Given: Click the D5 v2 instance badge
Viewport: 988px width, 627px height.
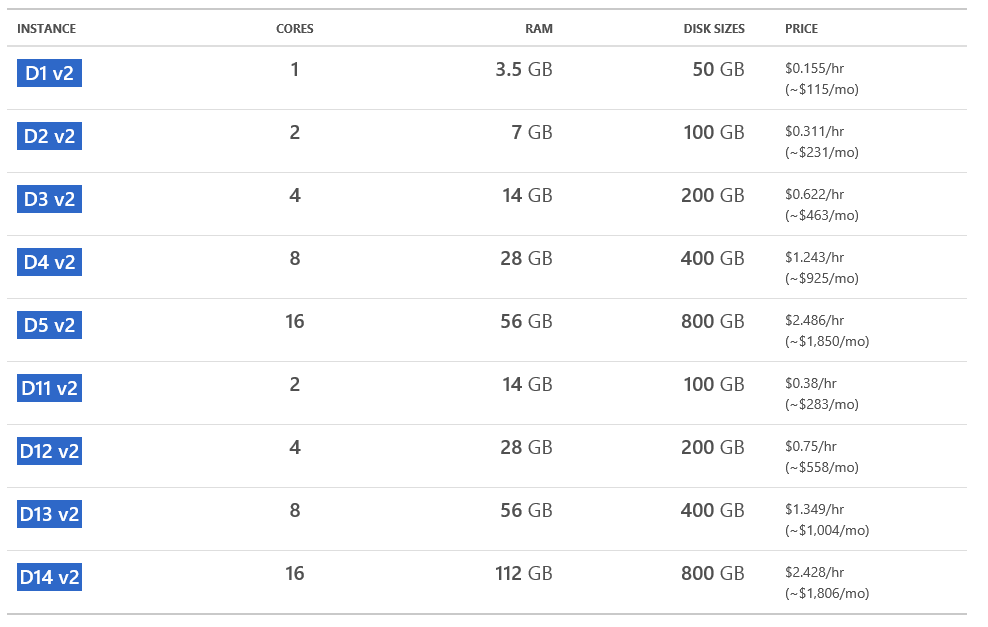Looking at the screenshot, I should coord(49,325).
